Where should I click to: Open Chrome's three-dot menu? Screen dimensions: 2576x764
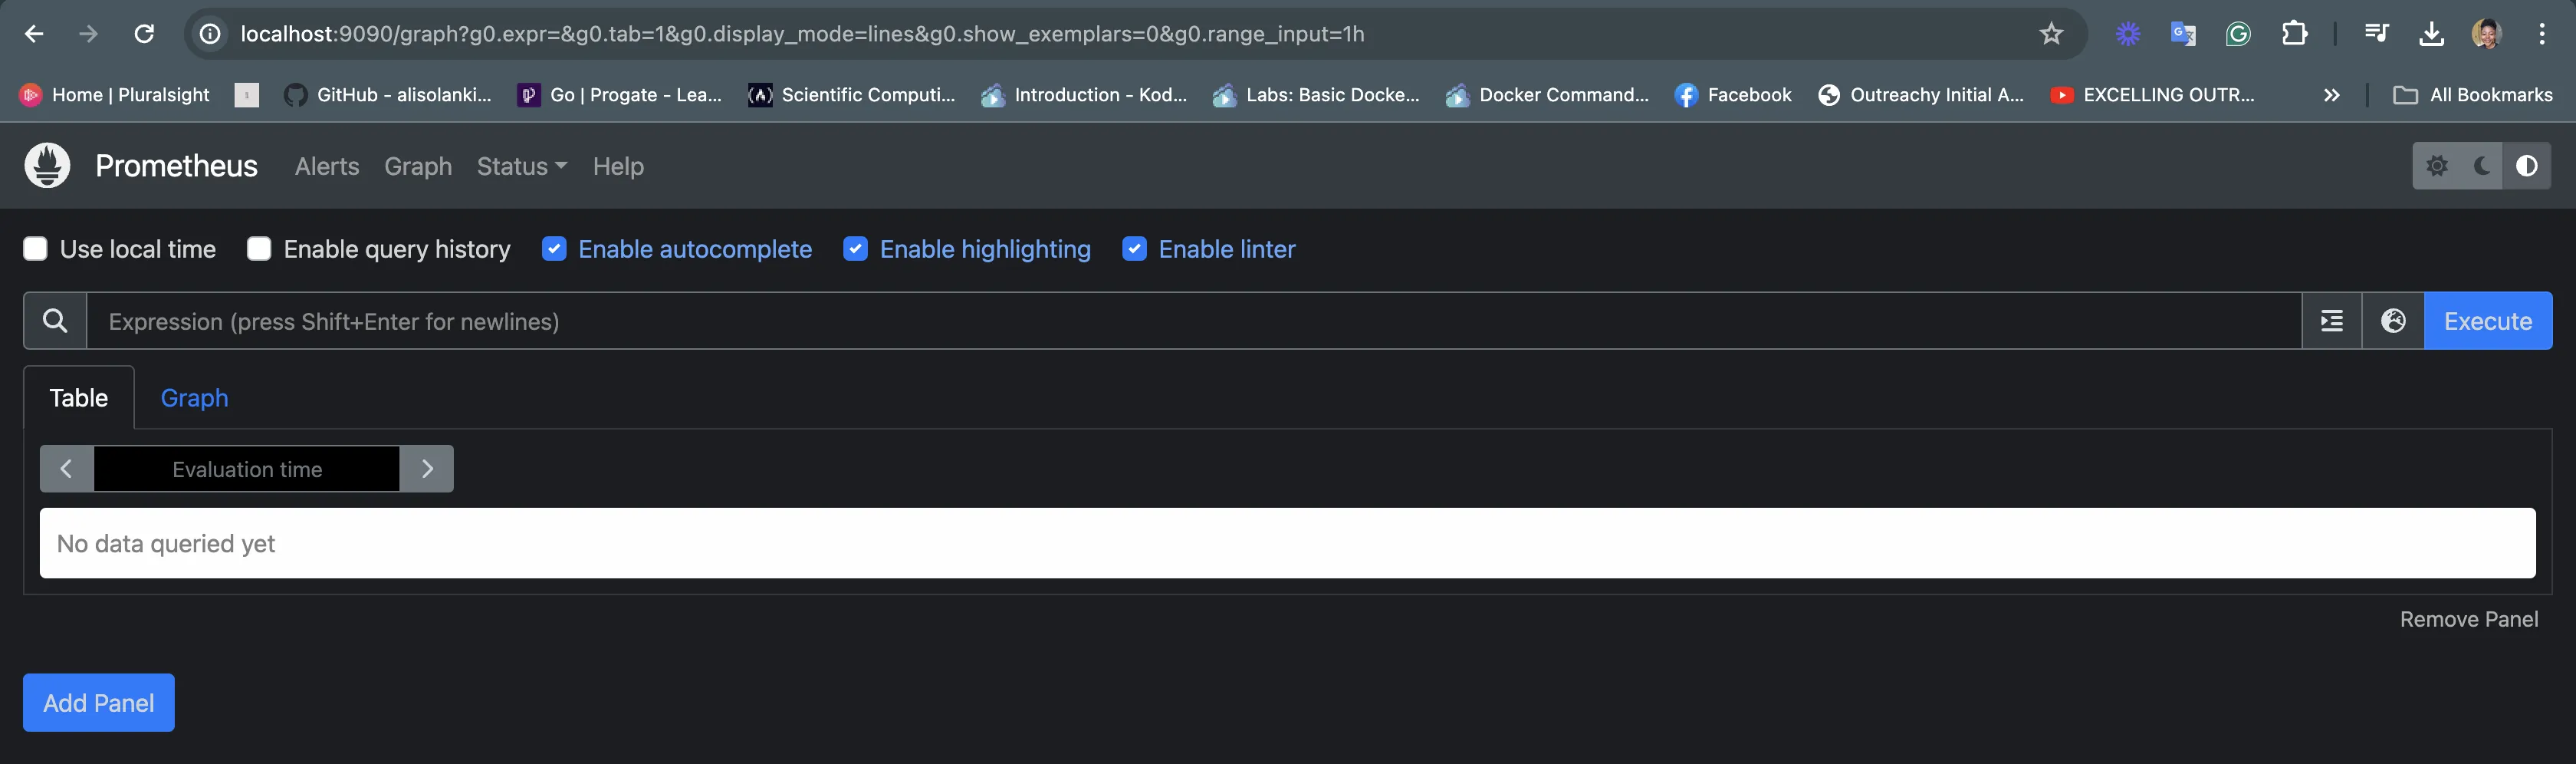tap(2542, 34)
